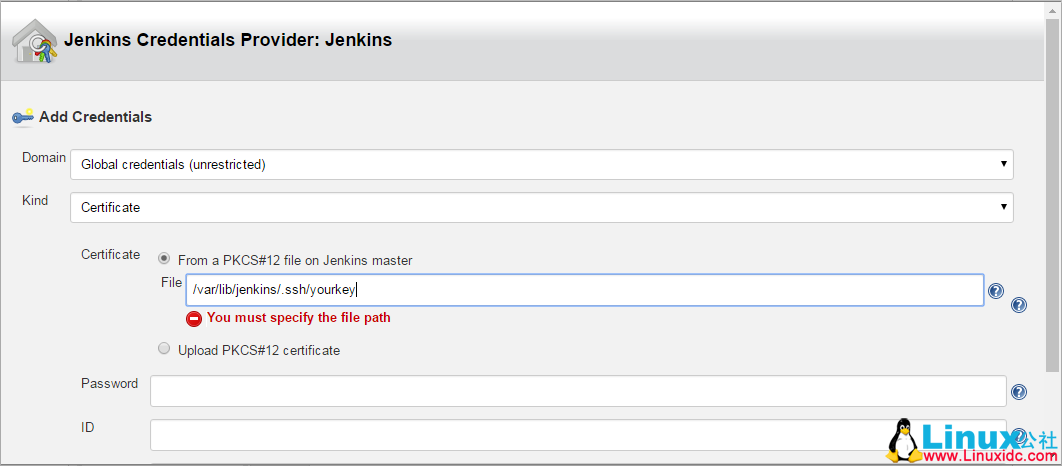Viewport: 1062px width, 466px height.
Task: Click the ID input field
Action: click(578, 435)
